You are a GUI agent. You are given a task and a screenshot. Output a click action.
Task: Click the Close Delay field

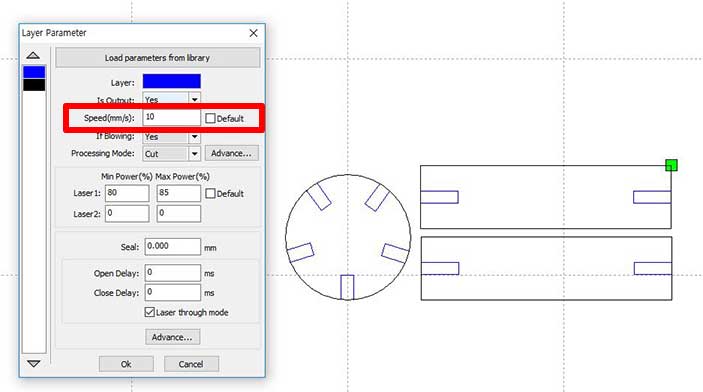(173, 292)
